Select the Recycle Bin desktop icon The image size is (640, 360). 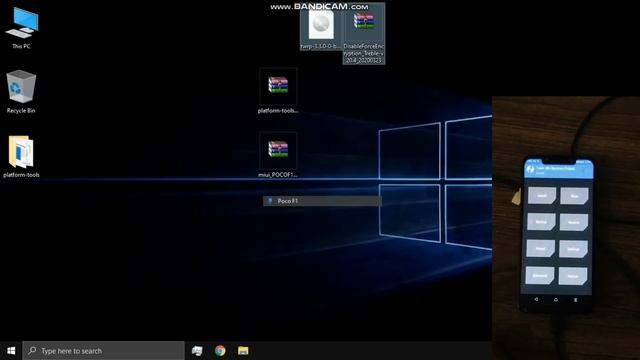pyautogui.click(x=21, y=91)
